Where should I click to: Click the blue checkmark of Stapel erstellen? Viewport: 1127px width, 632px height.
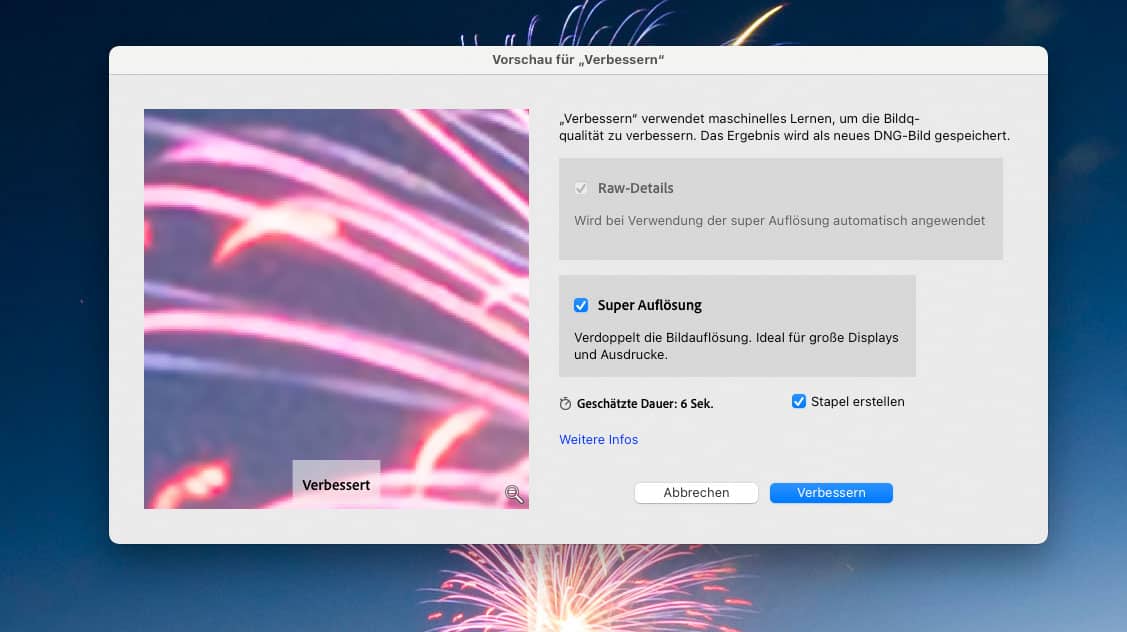click(x=798, y=401)
